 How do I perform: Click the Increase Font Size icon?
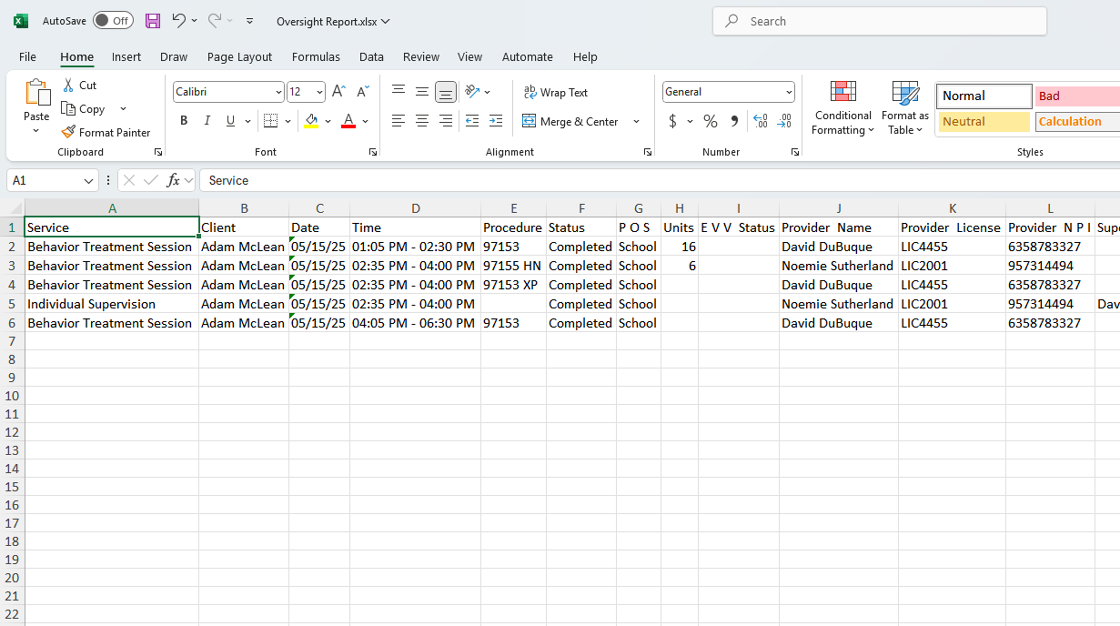[x=338, y=92]
